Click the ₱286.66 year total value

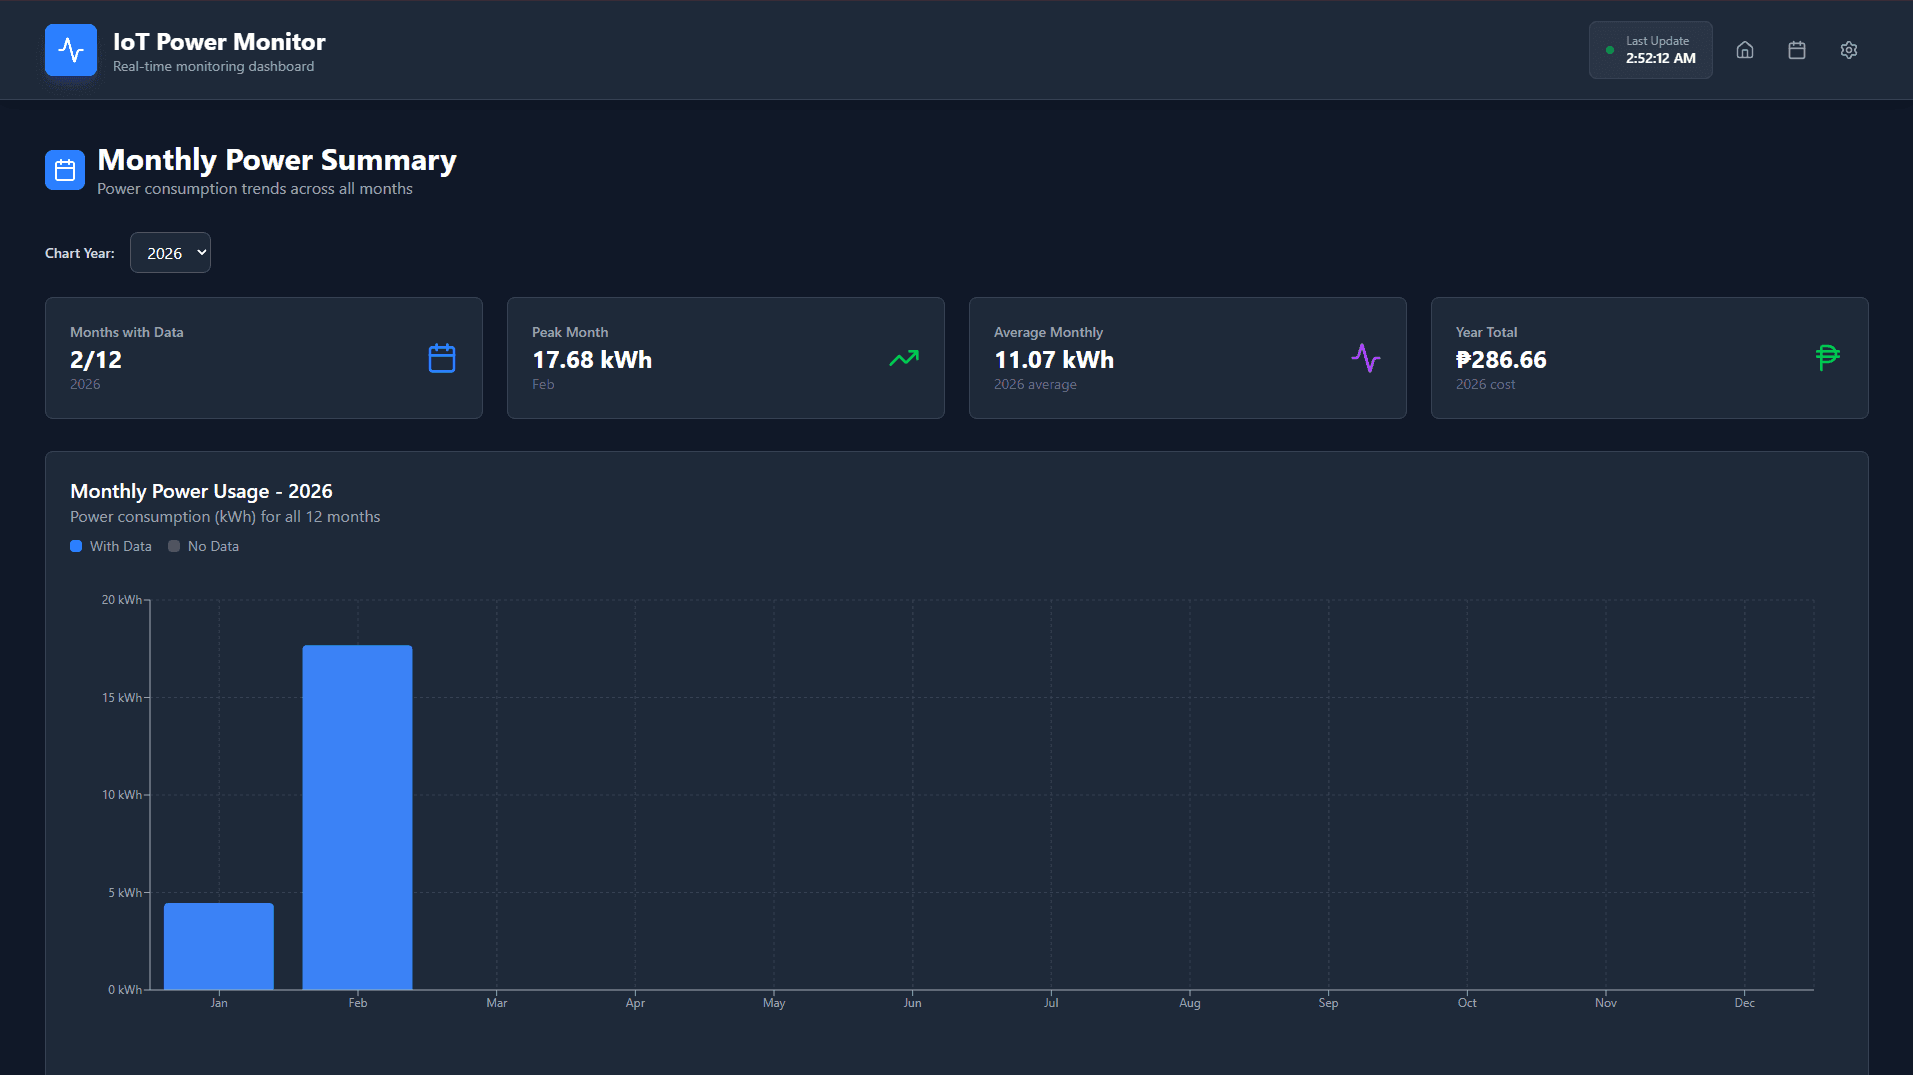(x=1501, y=360)
